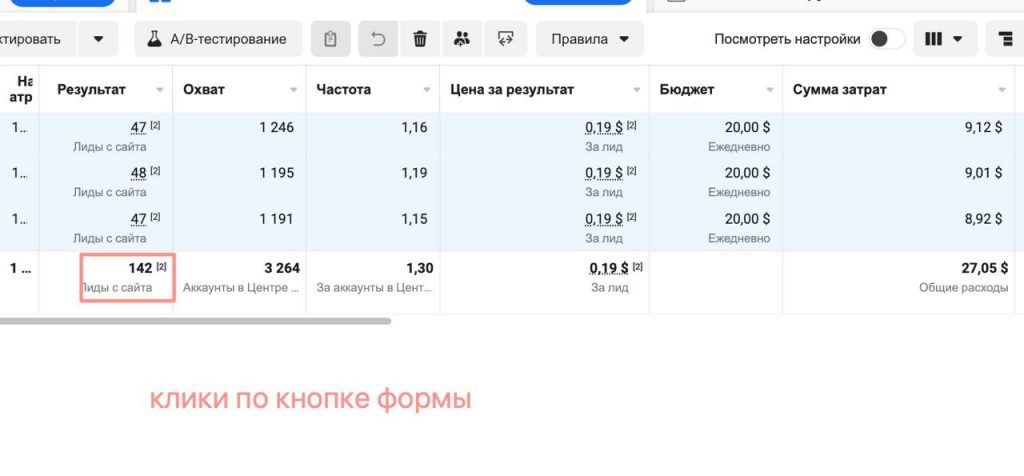Click the breakdown icon at toolbar right edge
The width and height of the screenshot is (1024, 476).
click(1003, 39)
